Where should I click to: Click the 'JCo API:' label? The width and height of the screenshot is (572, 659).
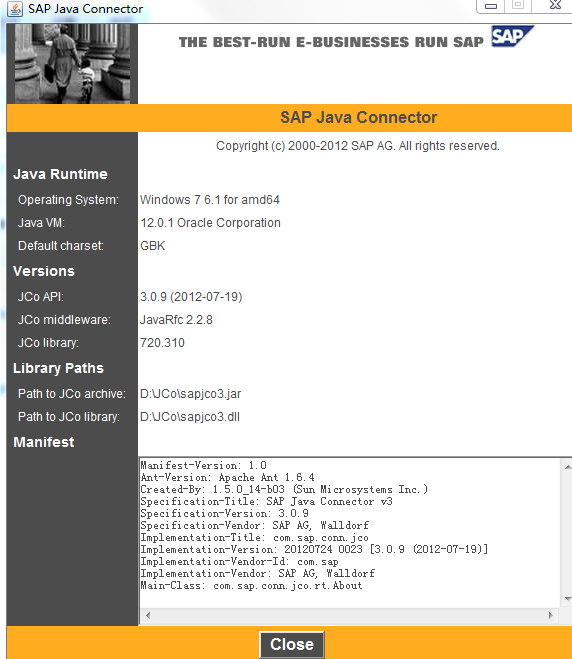pos(41,297)
